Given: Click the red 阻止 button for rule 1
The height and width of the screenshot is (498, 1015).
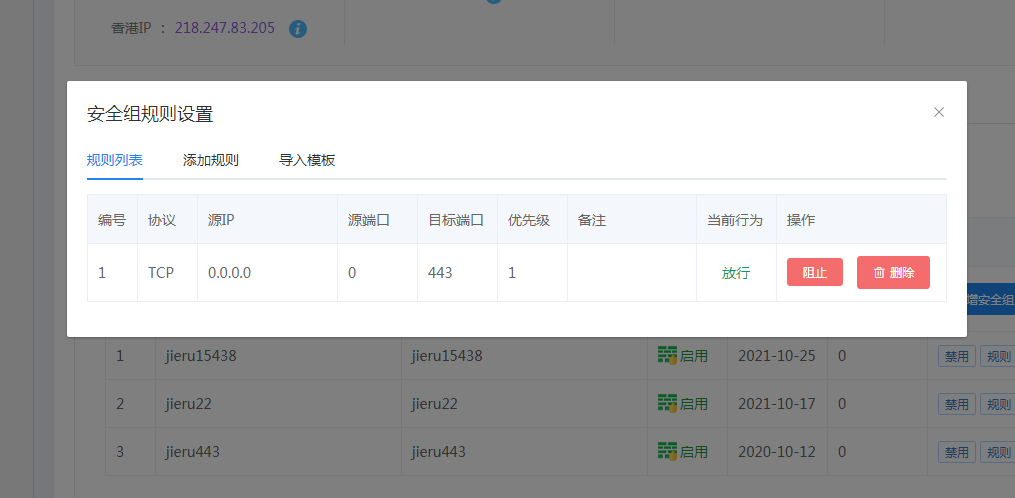Looking at the screenshot, I should [815, 272].
